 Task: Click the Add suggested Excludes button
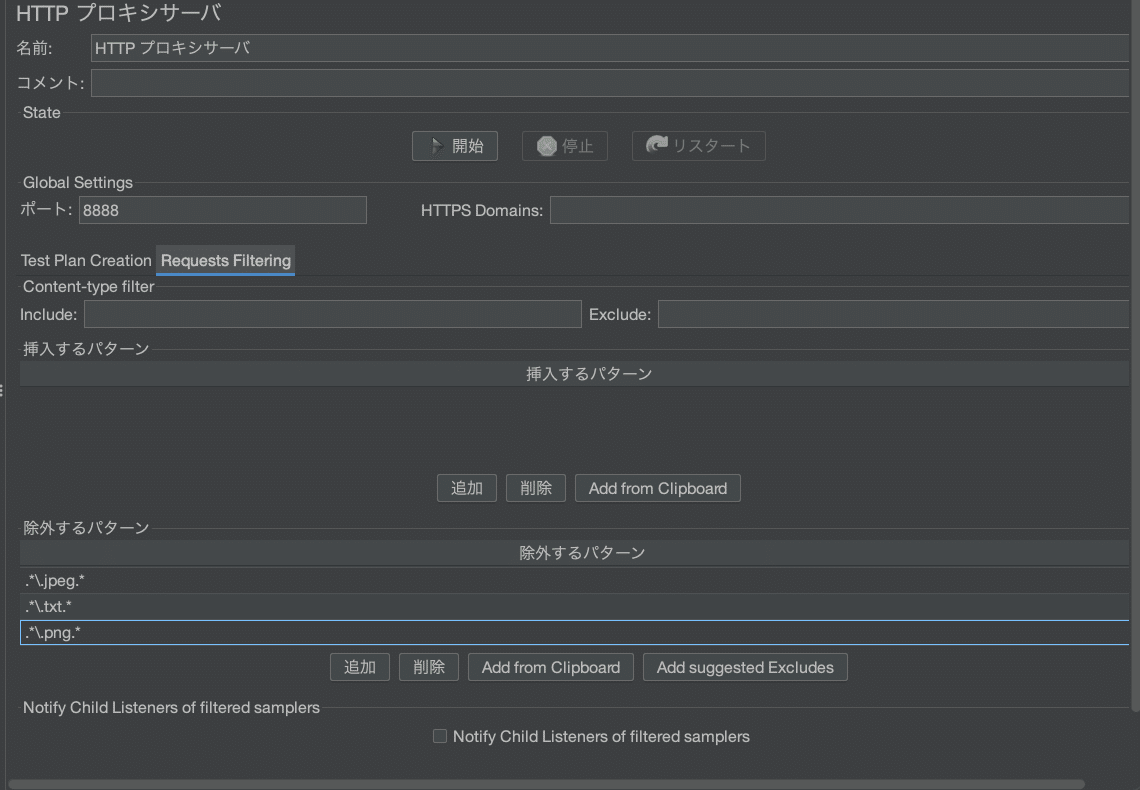(745, 666)
